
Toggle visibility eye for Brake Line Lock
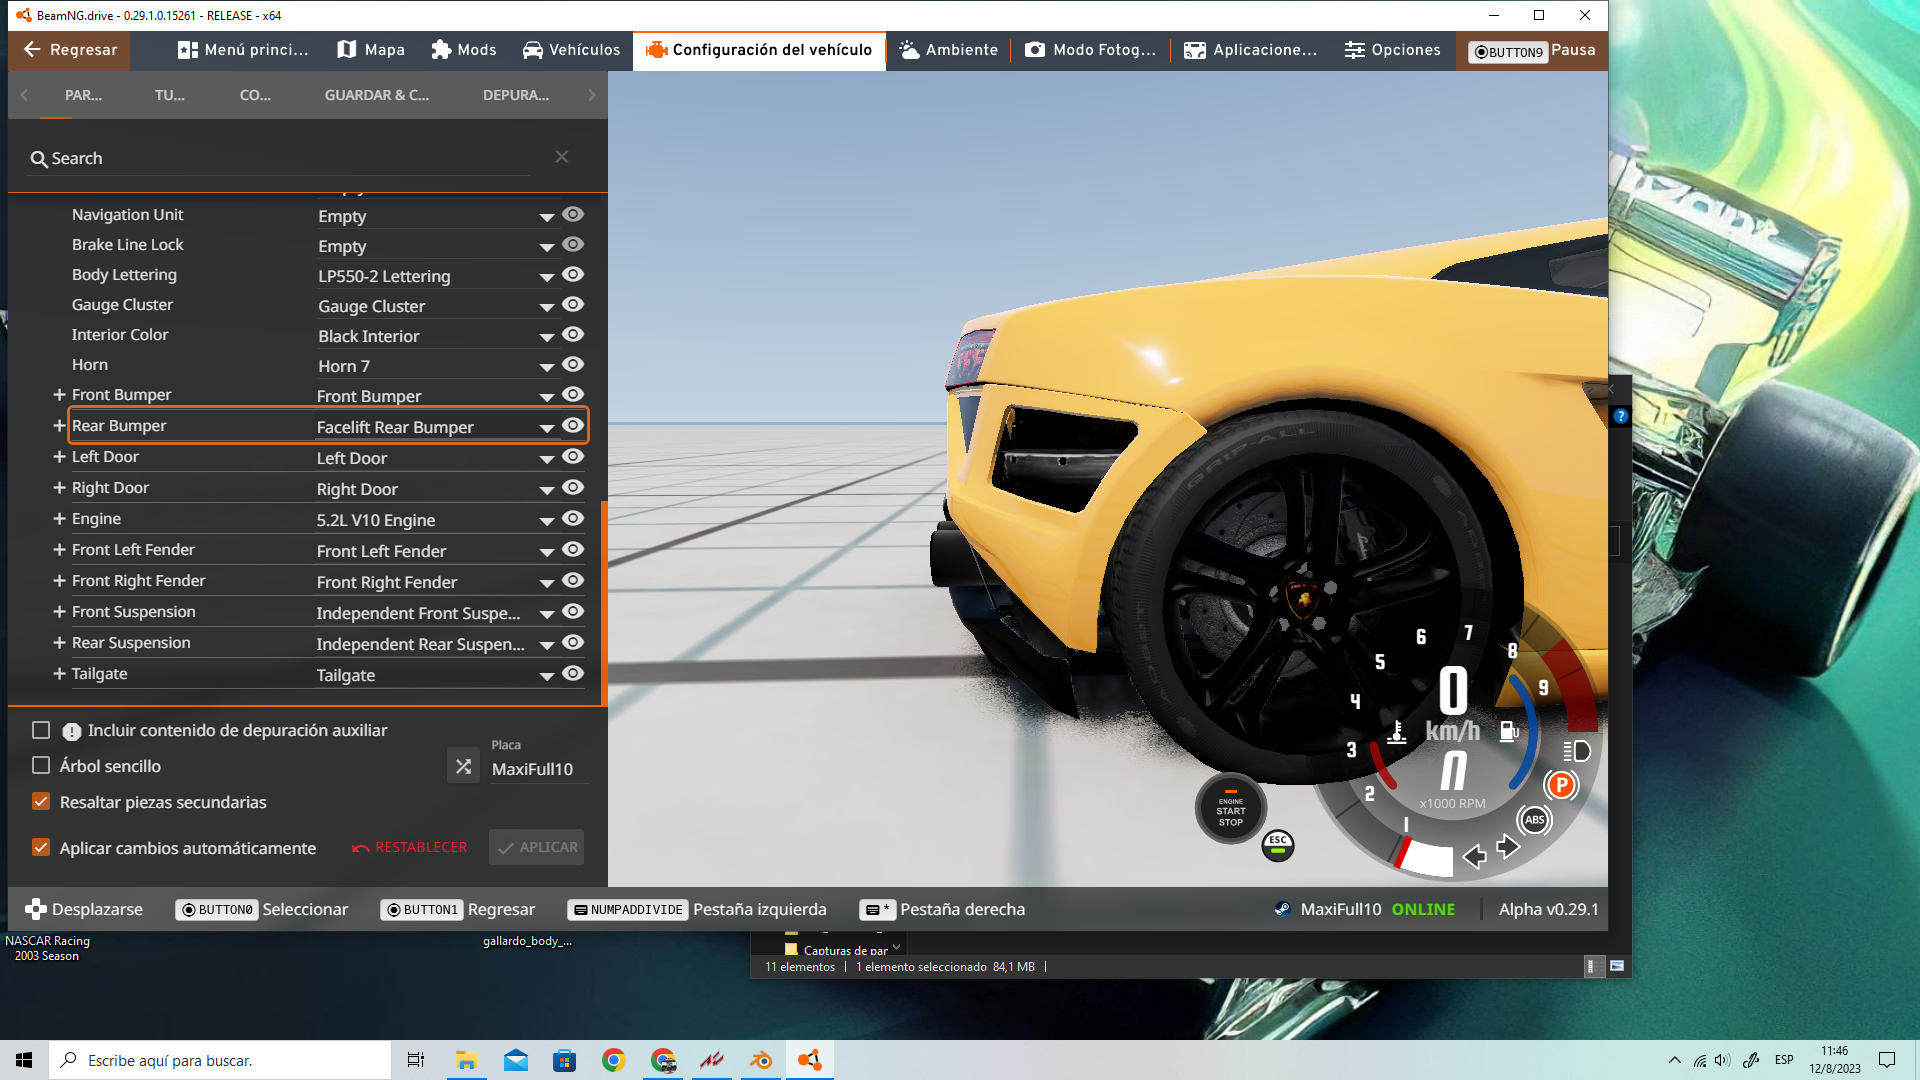tap(573, 244)
